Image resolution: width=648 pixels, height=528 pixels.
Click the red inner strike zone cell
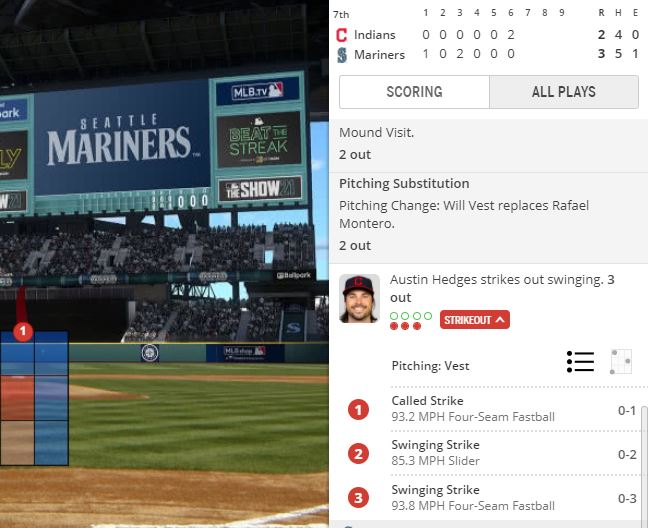pyautogui.click(x=17, y=398)
